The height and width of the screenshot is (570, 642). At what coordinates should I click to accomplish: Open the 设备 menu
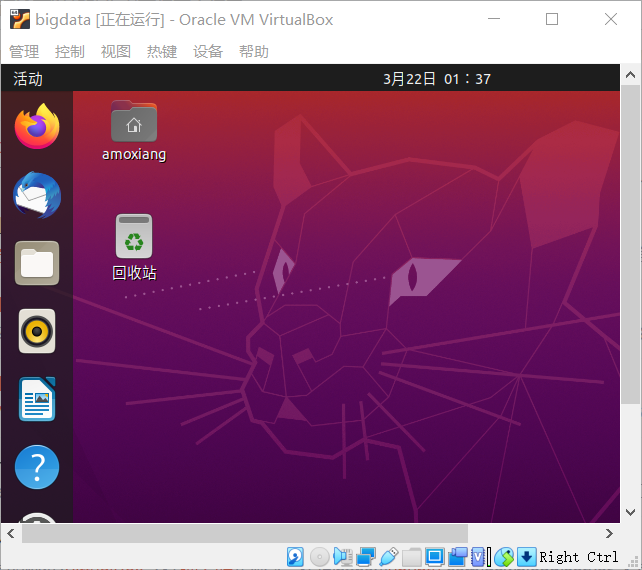(208, 52)
